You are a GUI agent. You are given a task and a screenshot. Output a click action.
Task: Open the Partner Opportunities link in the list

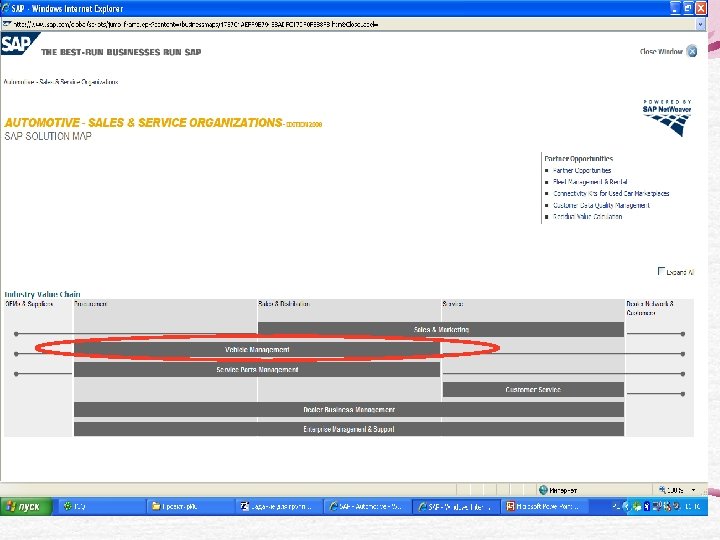[x=582, y=170]
